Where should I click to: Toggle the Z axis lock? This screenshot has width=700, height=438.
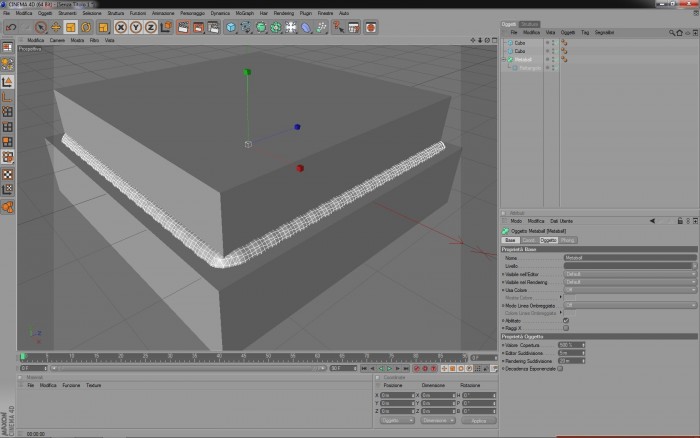pos(151,27)
